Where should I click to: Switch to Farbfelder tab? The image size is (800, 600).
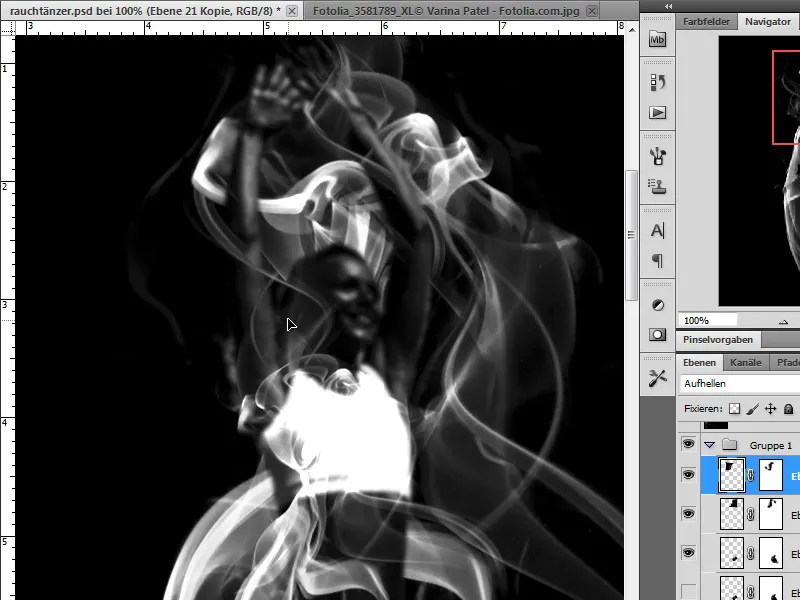[x=706, y=22]
